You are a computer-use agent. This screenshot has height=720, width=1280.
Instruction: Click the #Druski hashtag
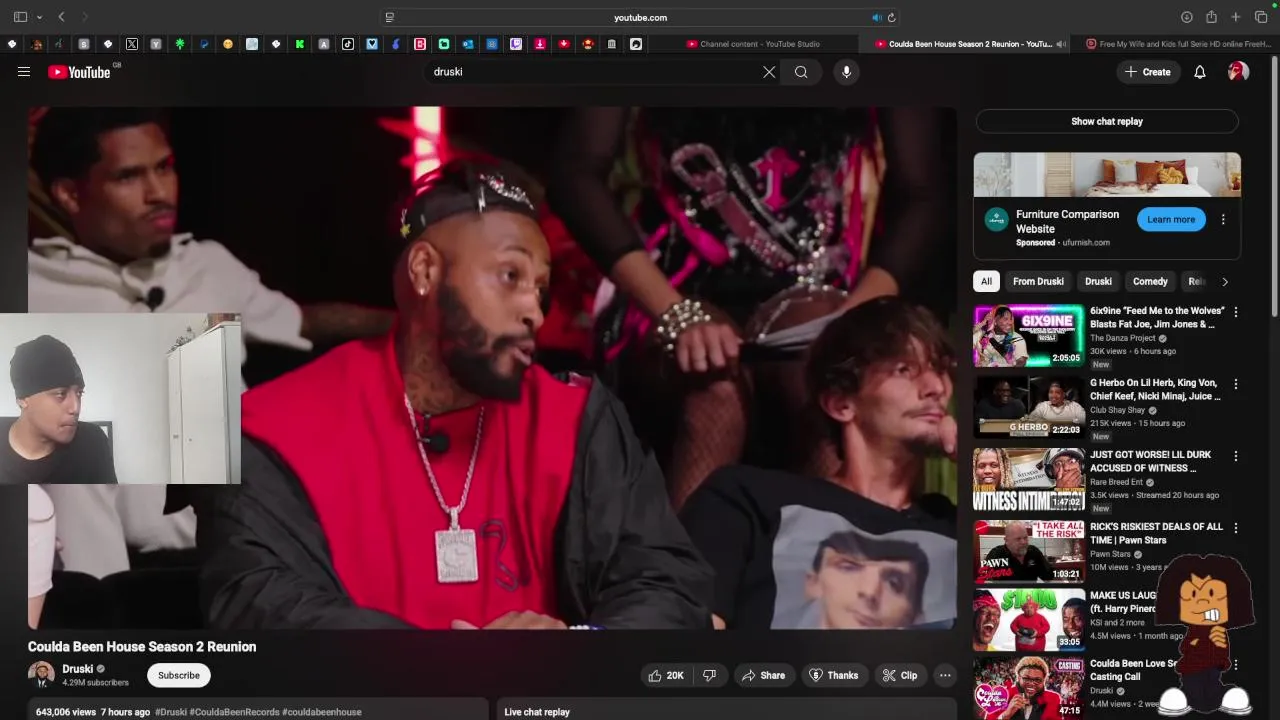(170, 712)
